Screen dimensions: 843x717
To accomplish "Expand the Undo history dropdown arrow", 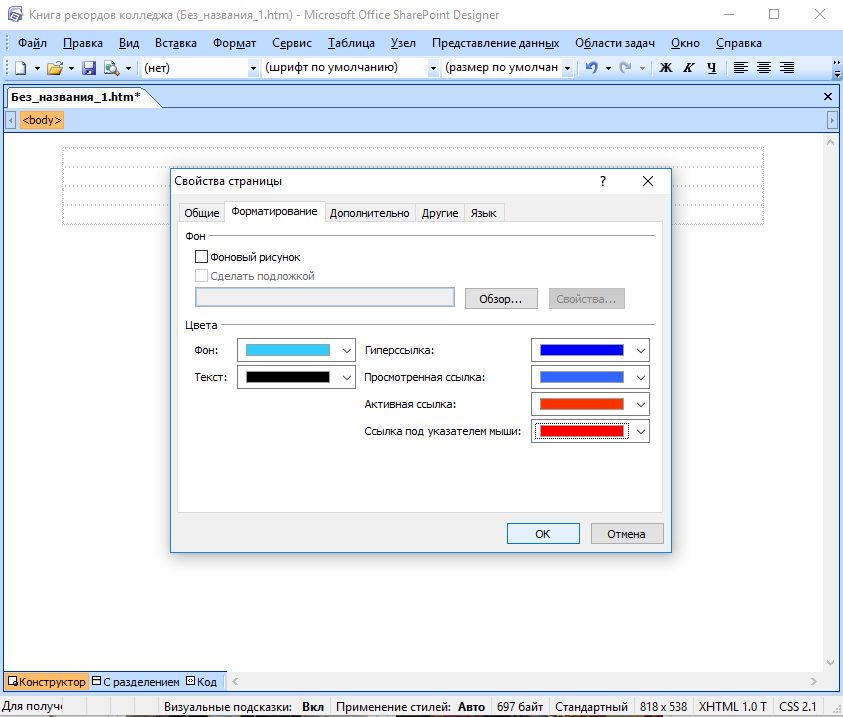I will 608,68.
